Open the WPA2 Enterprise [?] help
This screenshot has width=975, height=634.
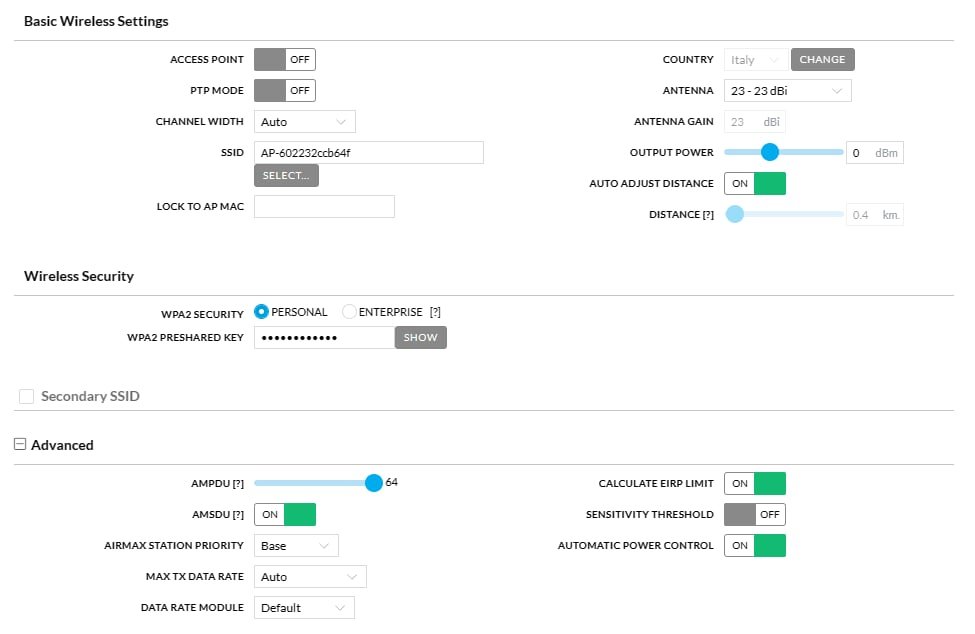435,312
